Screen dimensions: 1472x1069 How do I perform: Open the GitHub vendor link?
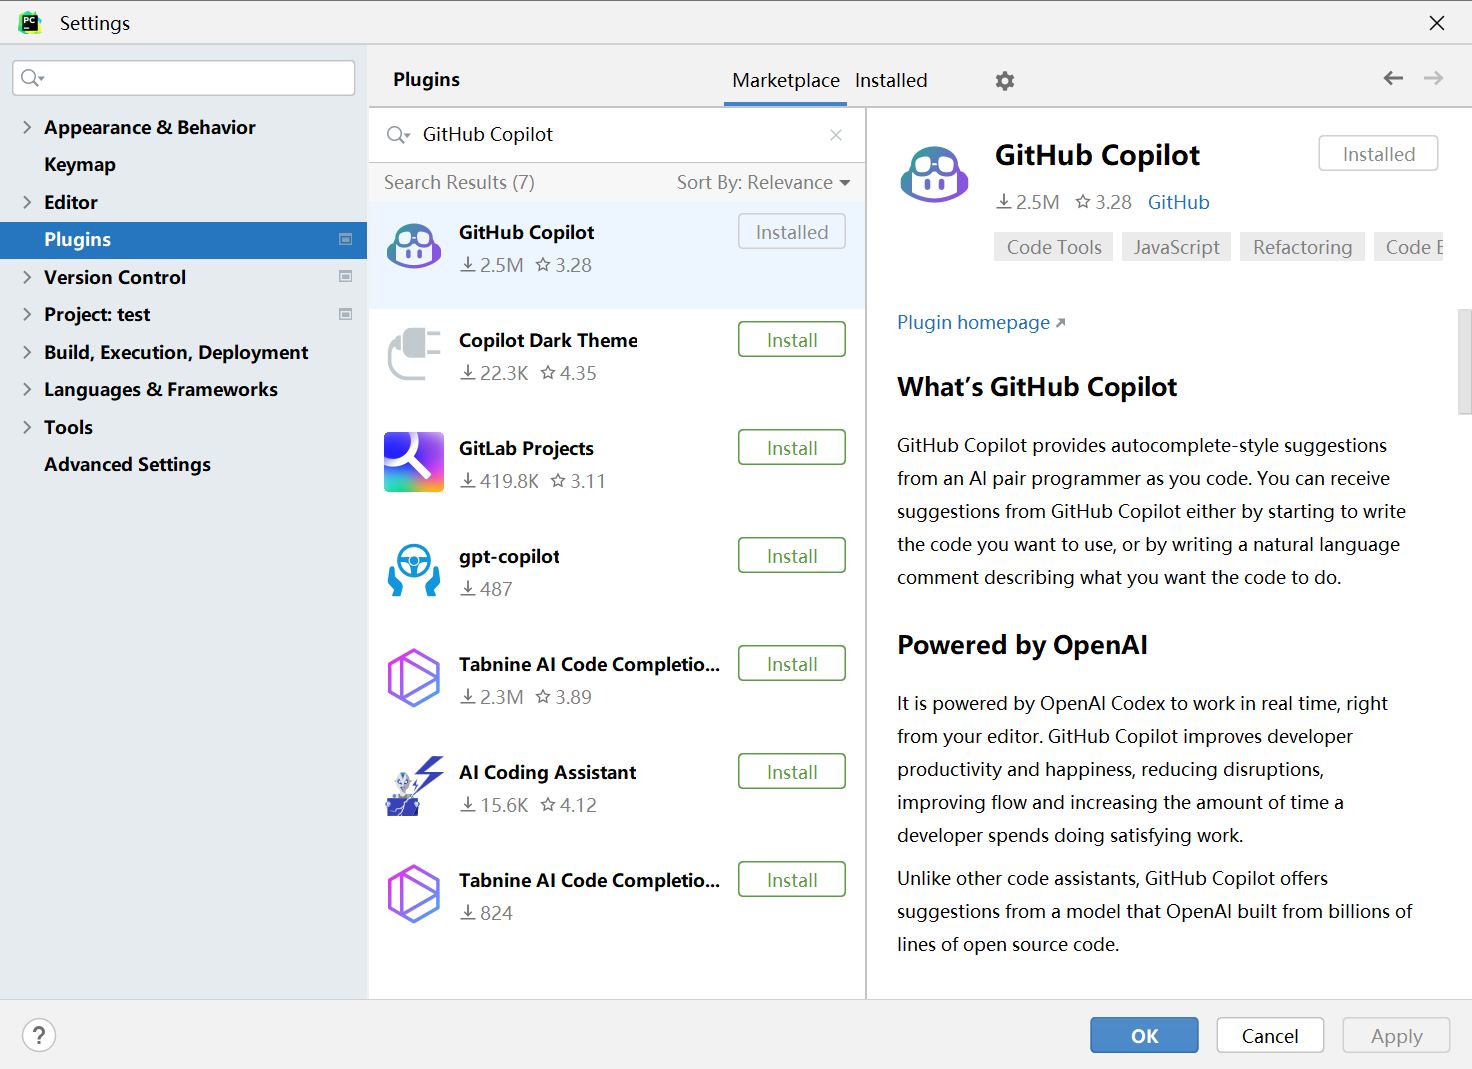[1178, 202]
